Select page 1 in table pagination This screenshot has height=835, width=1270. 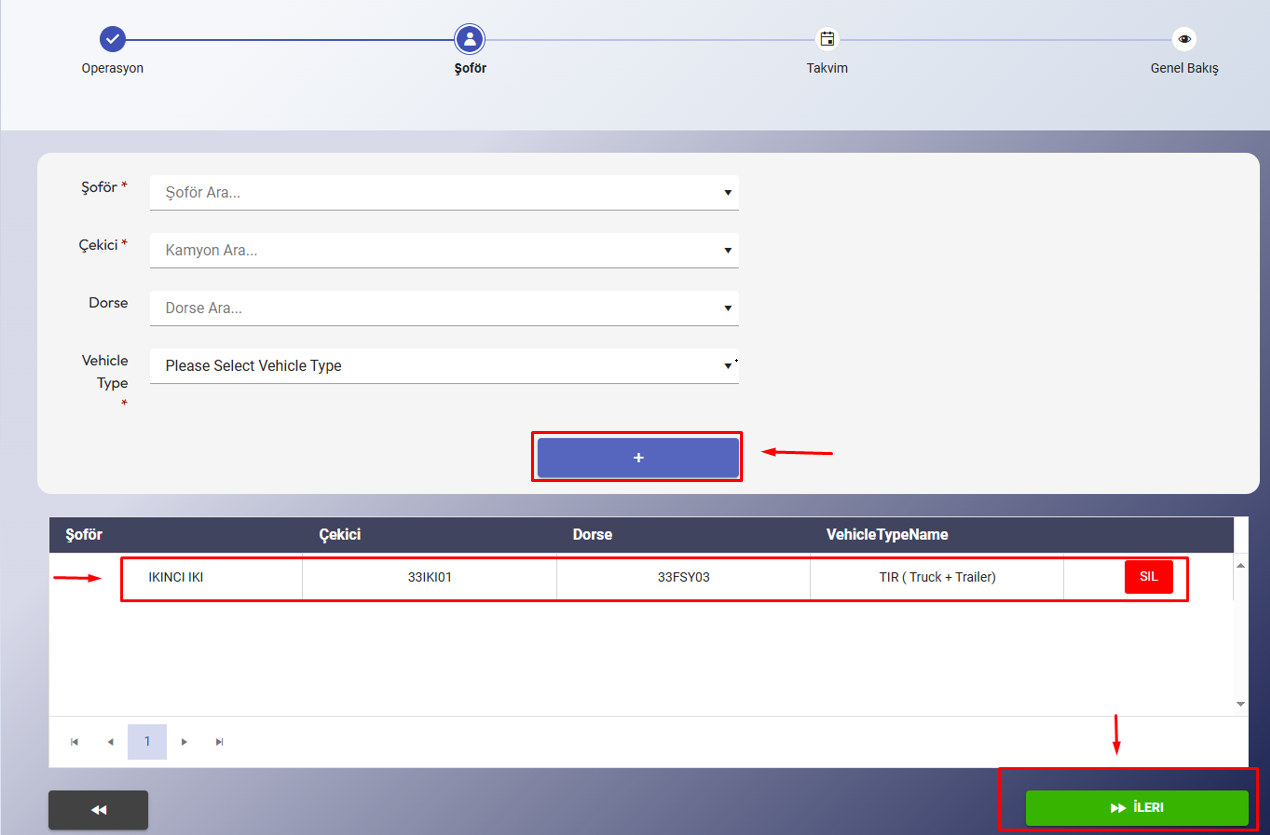click(x=147, y=742)
